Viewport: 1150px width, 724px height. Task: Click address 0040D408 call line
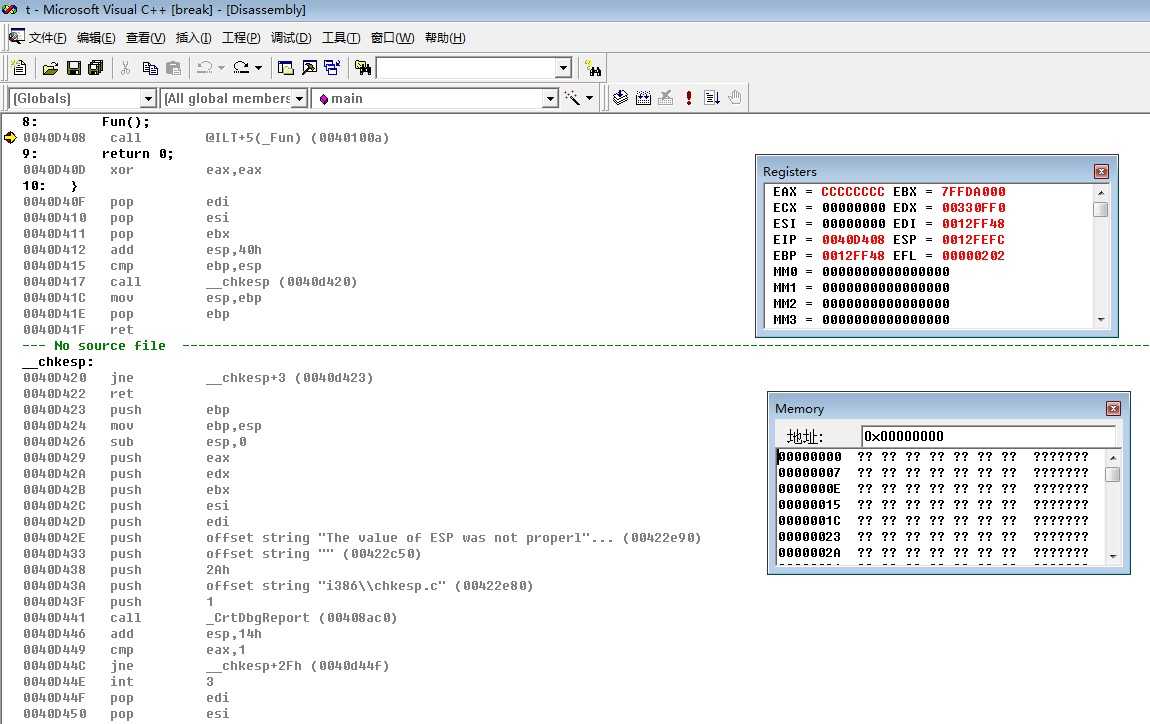pyautogui.click(x=205, y=138)
